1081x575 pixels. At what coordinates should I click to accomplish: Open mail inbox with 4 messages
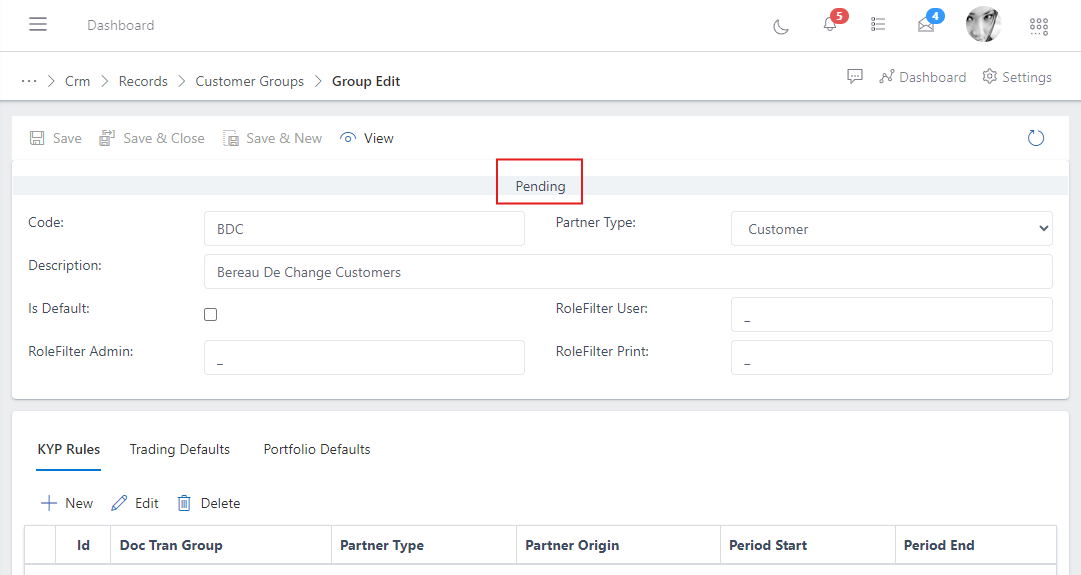[x=926, y=25]
